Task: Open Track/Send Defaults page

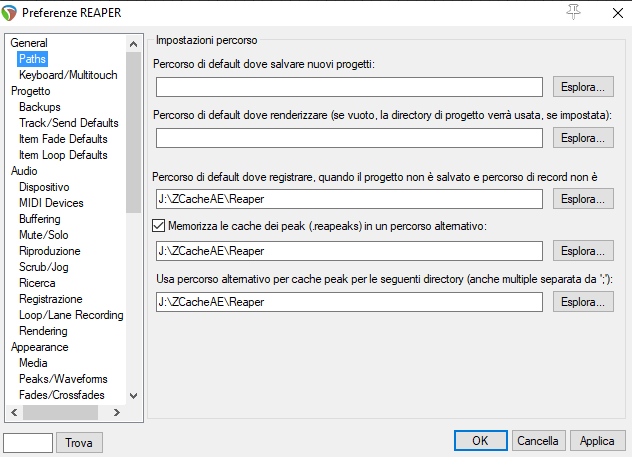Action: coord(69,123)
